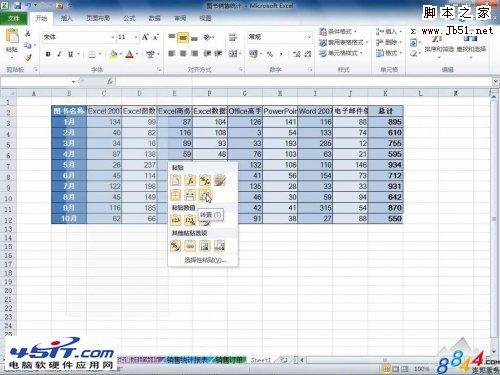Toggle Italic formatting

59,54
